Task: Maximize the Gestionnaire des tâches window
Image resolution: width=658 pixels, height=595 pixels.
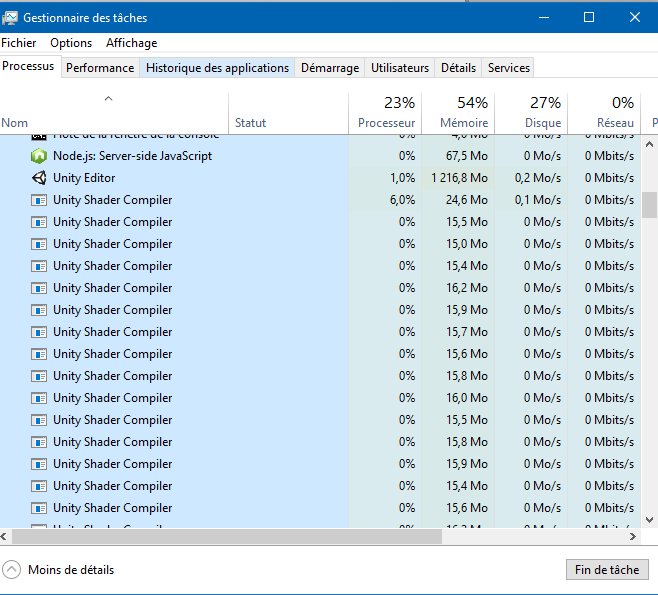Action: click(x=589, y=17)
